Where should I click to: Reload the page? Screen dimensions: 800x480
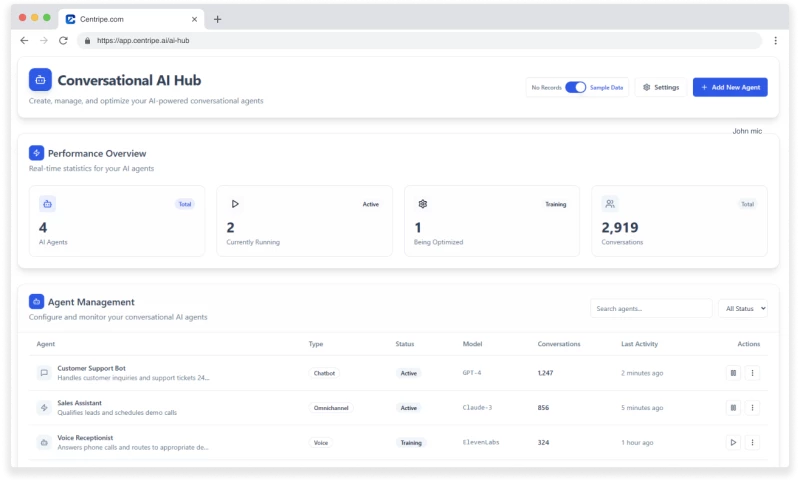[x=63, y=40]
